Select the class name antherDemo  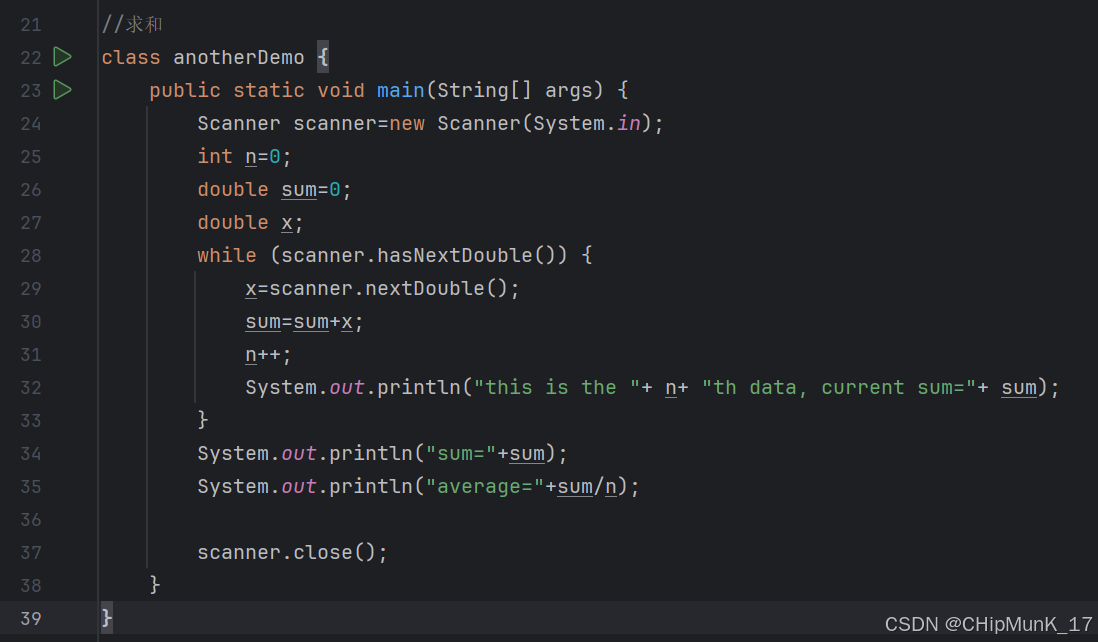click(x=238, y=57)
